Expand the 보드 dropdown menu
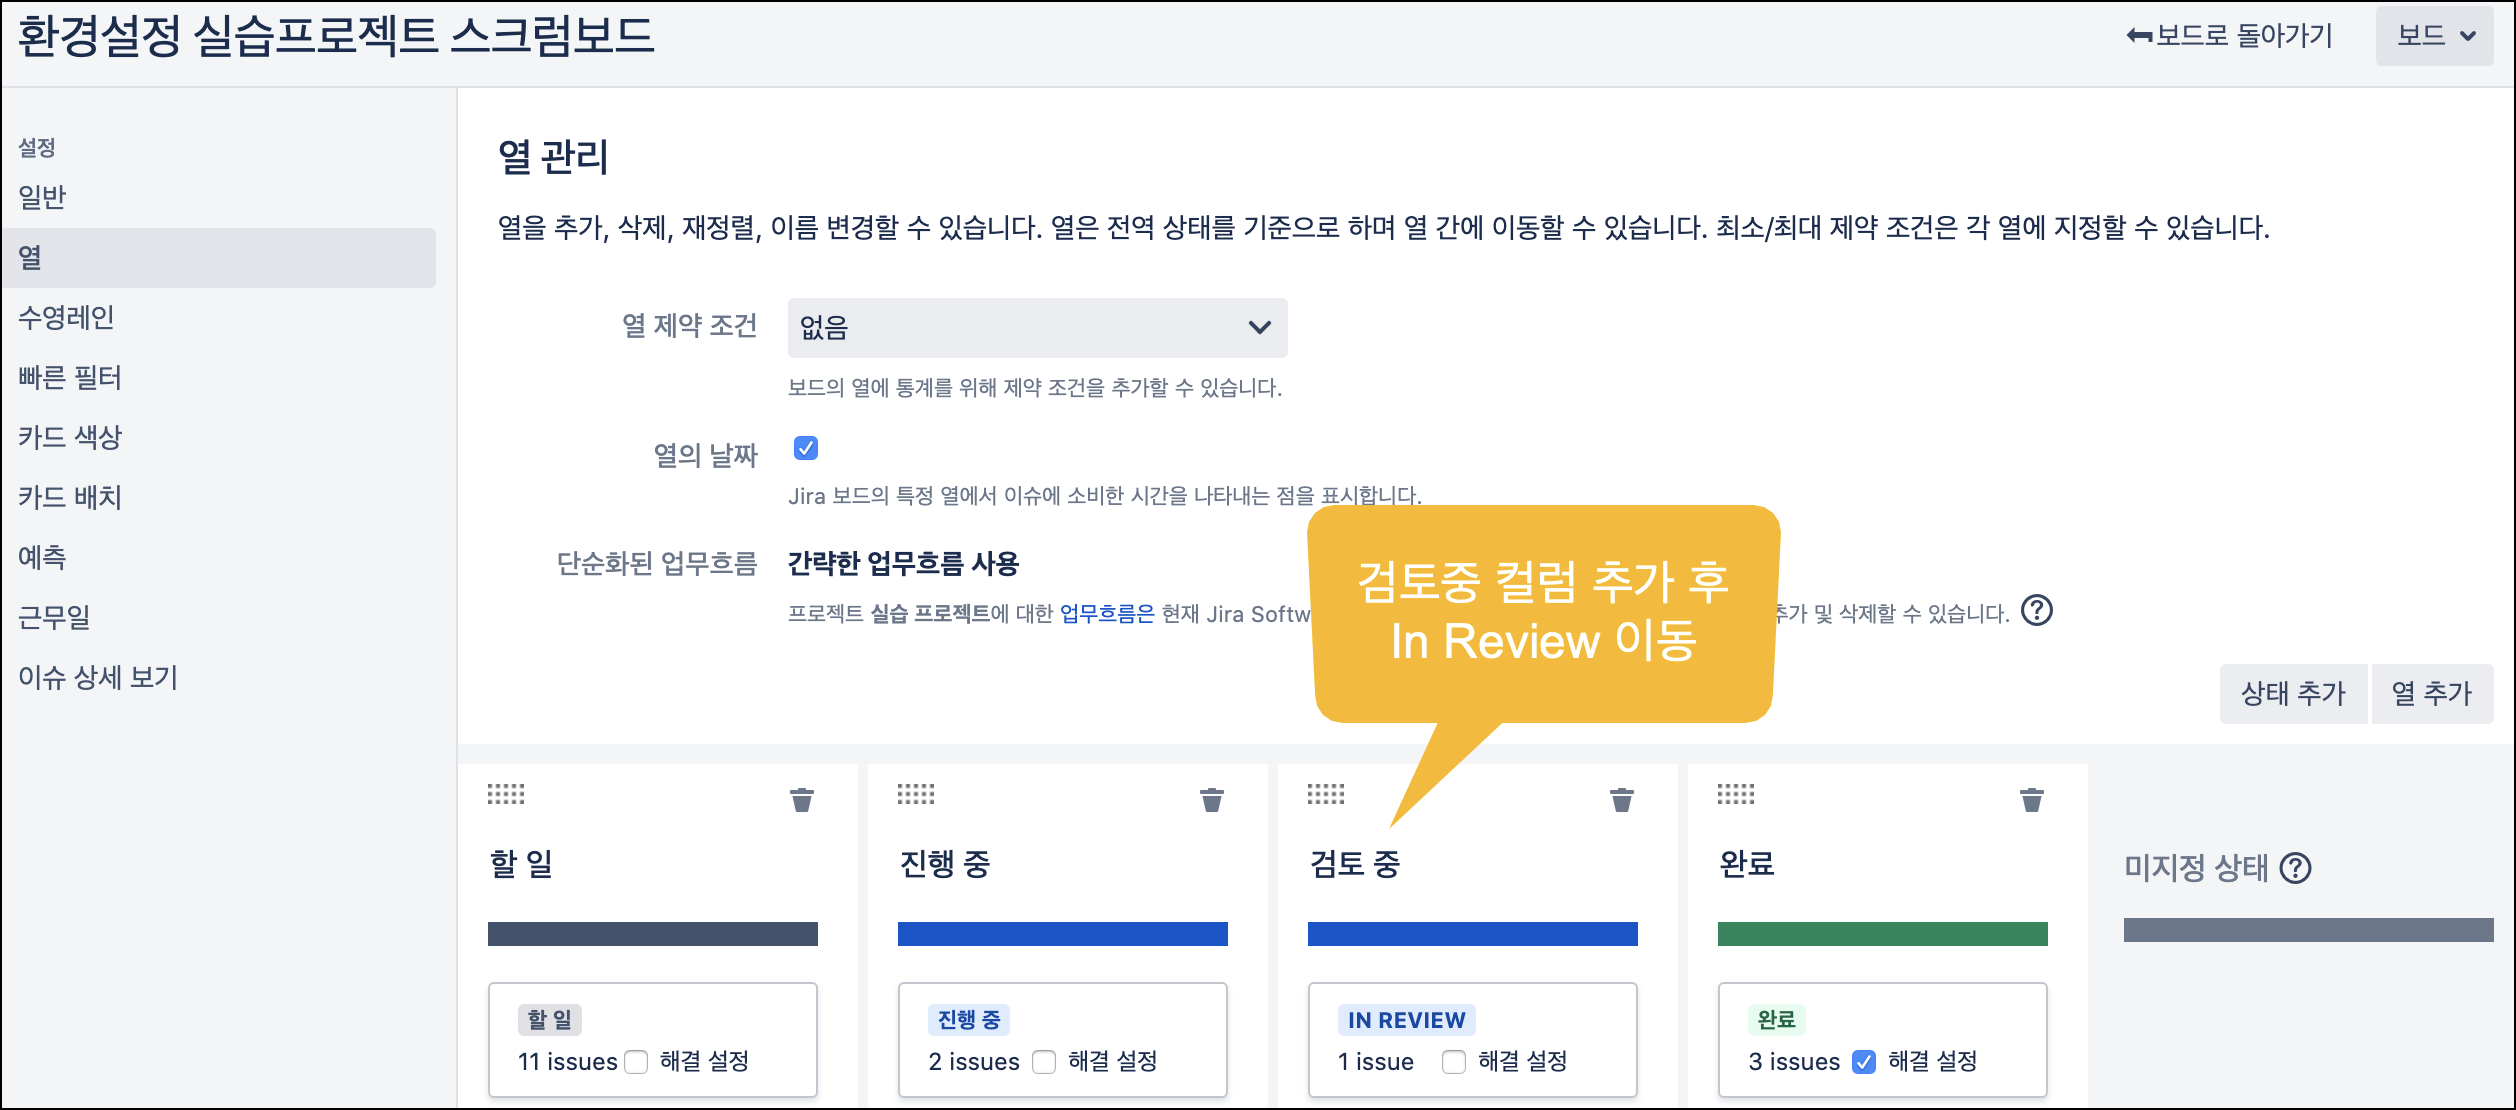The height and width of the screenshot is (1110, 2516). pos(2435,37)
